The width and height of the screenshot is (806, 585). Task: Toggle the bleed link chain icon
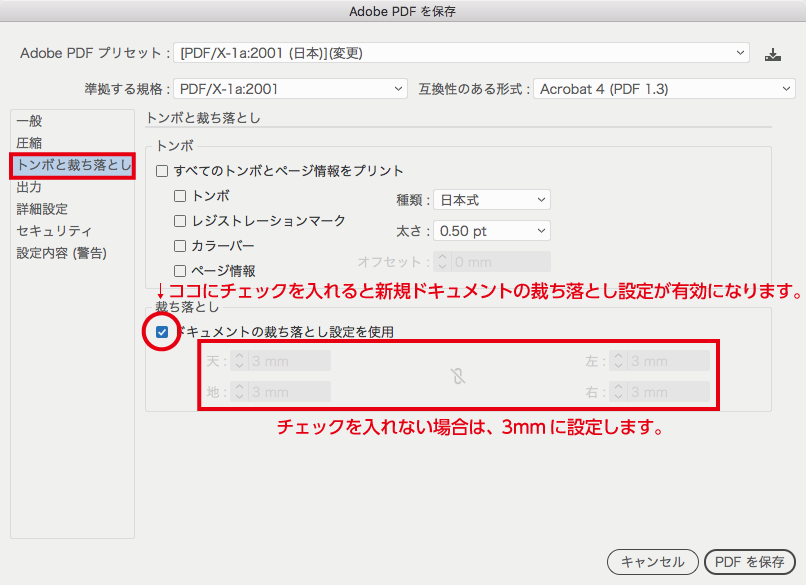(x=458, y=376)
